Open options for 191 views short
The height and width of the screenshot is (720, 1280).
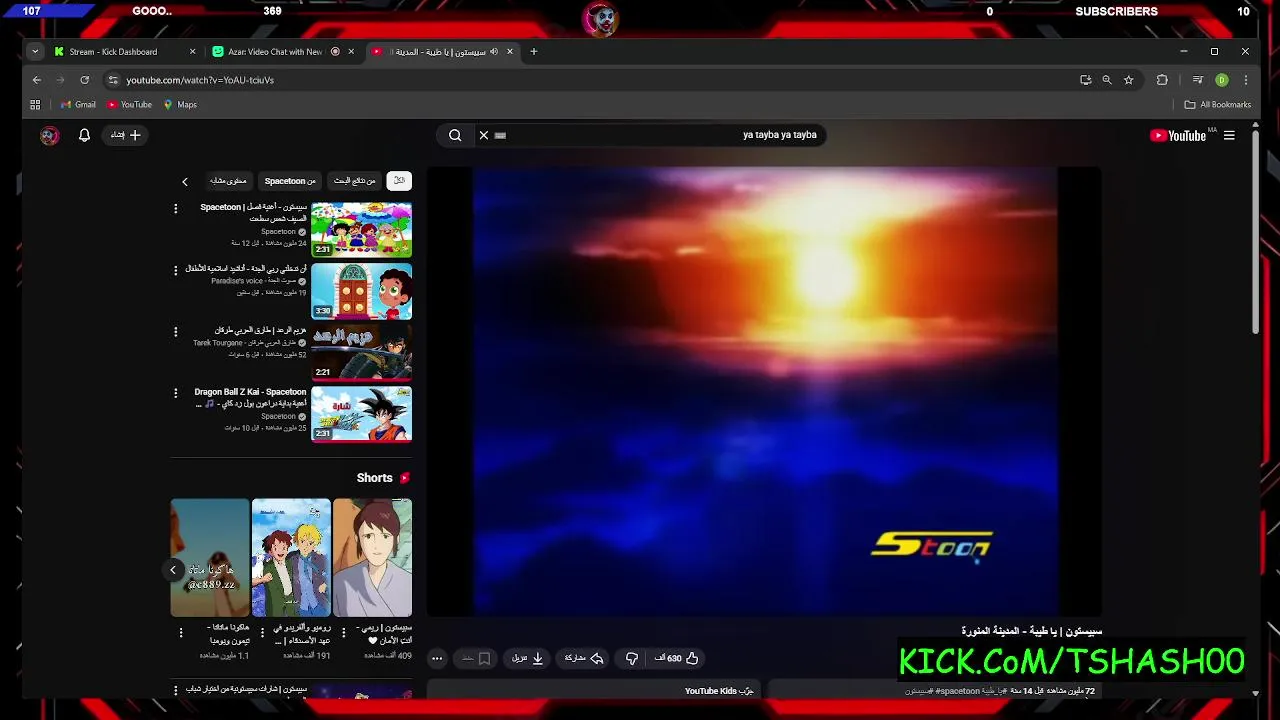(x=262, y=633)
